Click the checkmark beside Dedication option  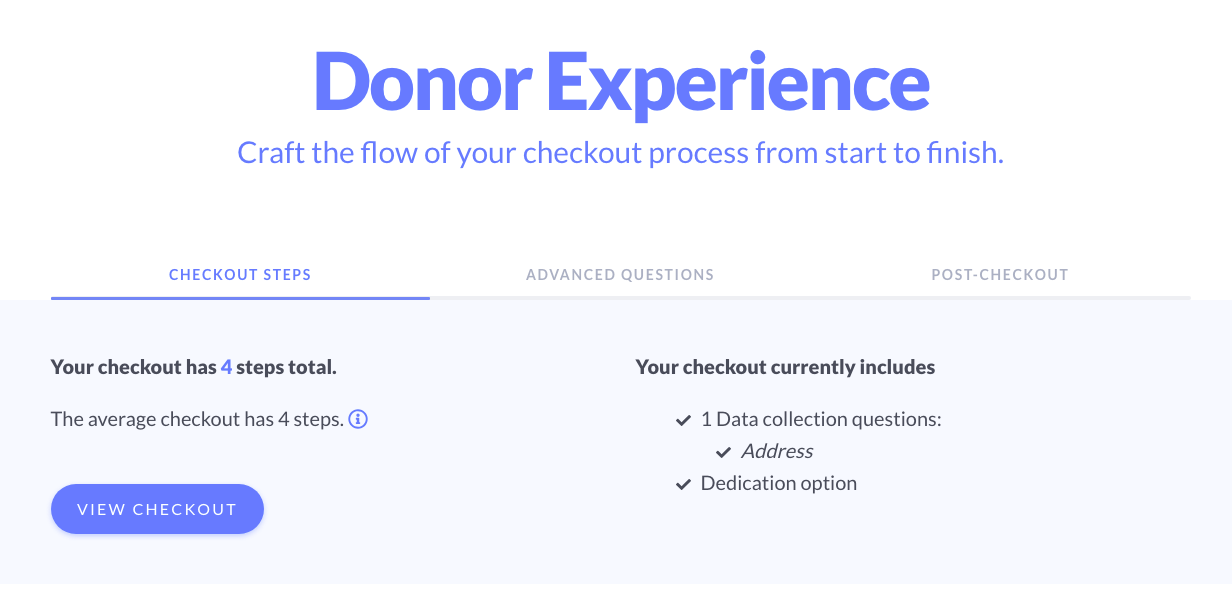684,484
